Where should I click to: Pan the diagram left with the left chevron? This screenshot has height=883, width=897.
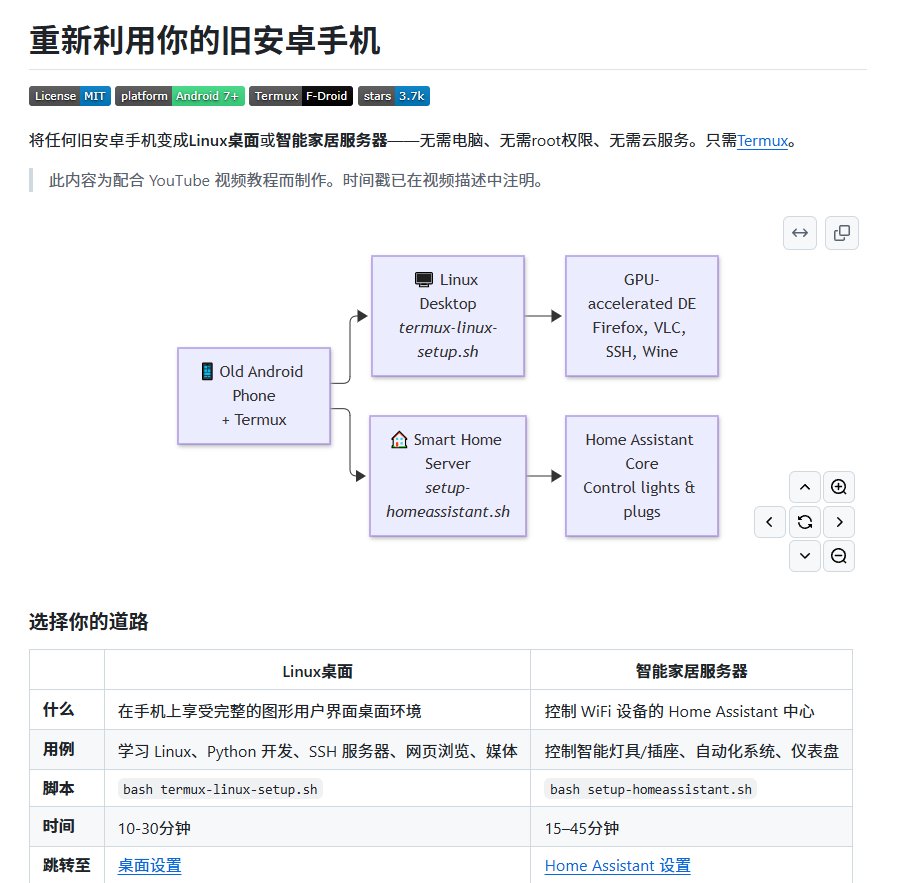click(x=769, y=522)
